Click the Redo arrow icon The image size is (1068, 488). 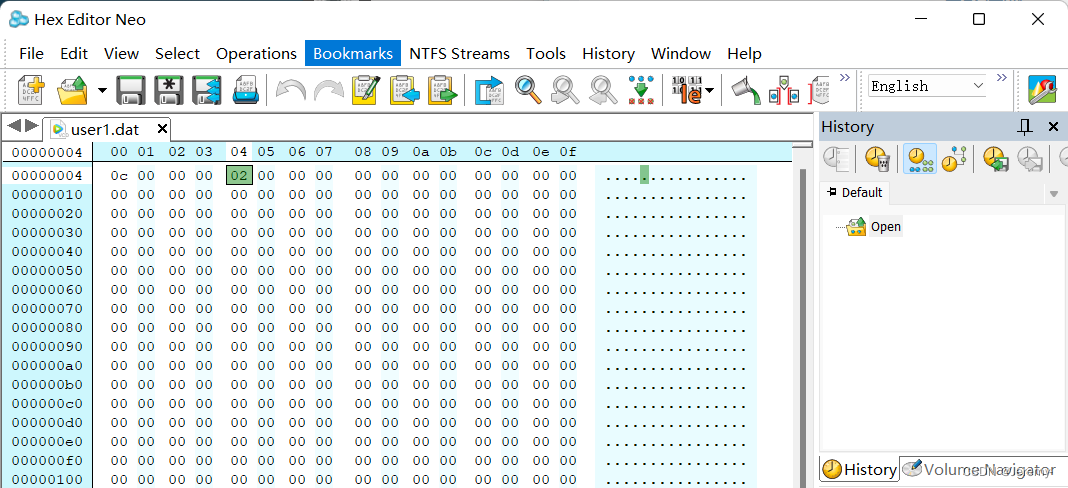click(x=328, y=89)
